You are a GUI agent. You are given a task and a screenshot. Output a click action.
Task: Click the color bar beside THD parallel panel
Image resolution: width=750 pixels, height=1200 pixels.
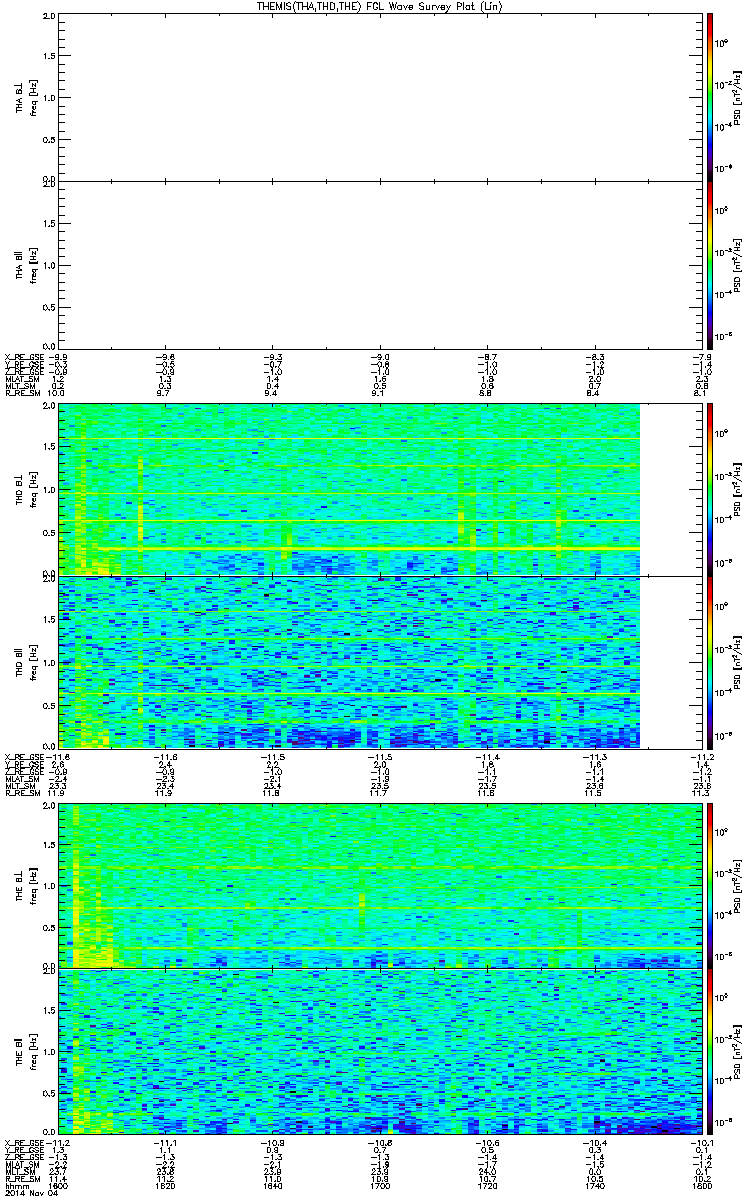pyautogui.click(x=709, y=662)
